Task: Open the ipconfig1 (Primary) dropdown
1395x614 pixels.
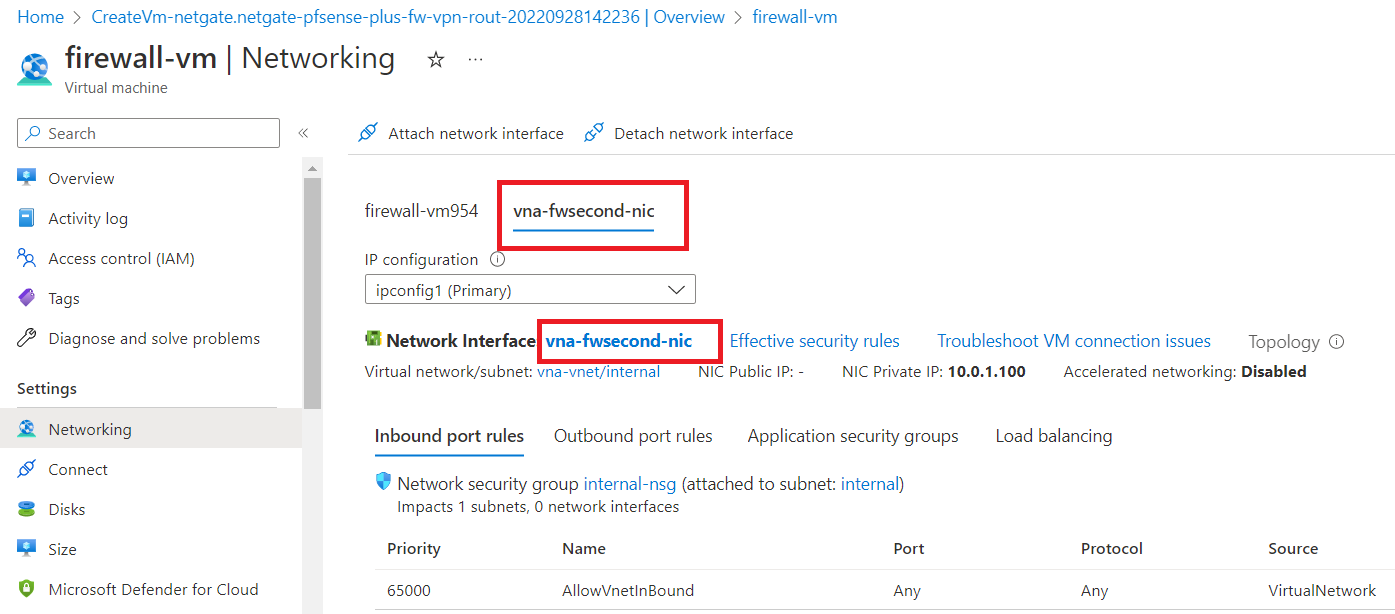Action: tap(530, 290)
